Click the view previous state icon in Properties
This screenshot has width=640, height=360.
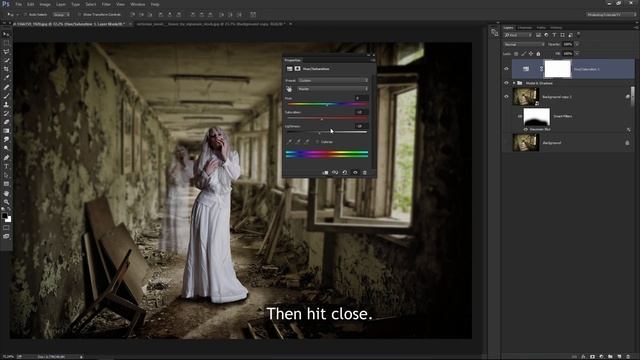click(x=335, y=173)
